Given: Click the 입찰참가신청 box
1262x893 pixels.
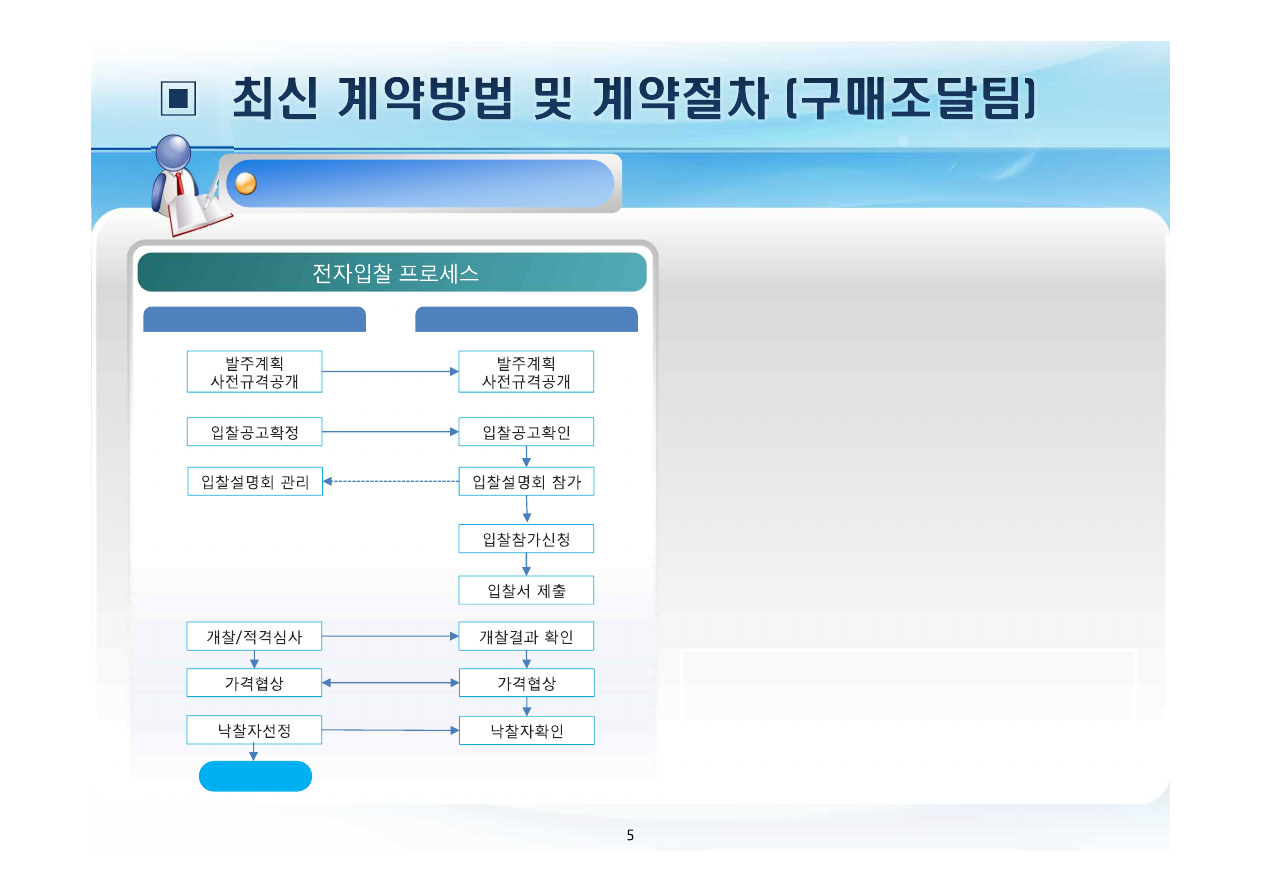Looking at the screenshot, I should coord(526,538).
